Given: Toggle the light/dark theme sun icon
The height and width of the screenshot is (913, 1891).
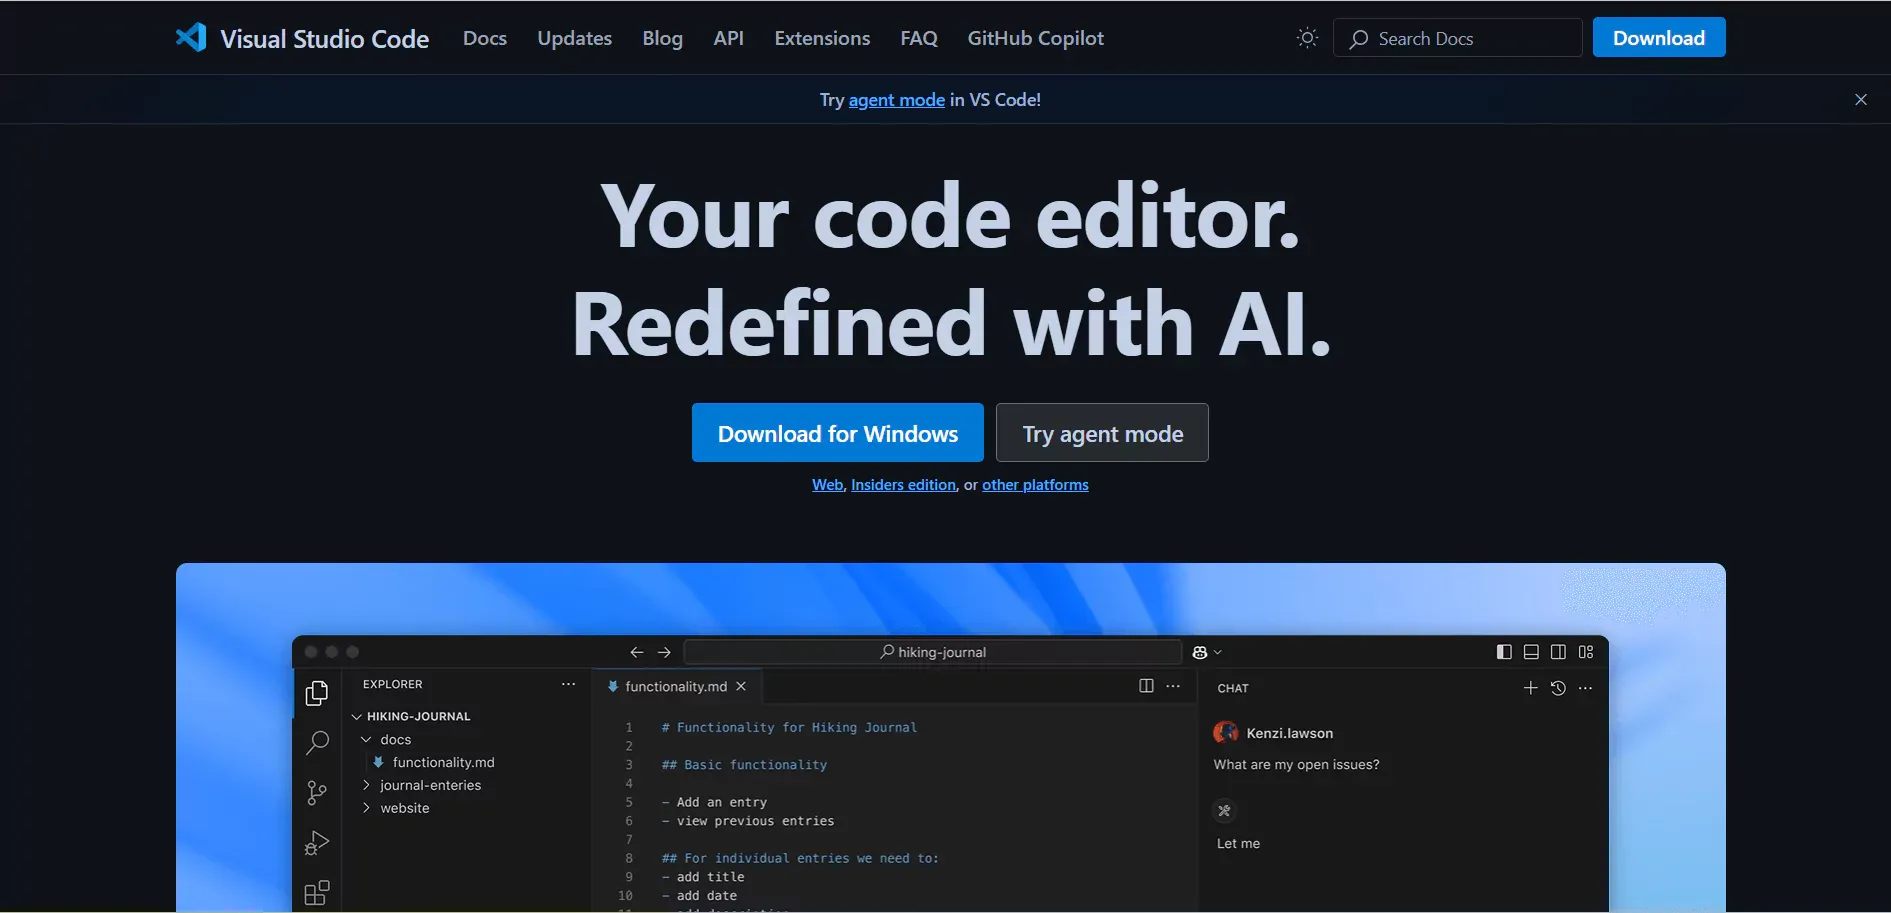Looking at the screenshot, I should 1307,38.
